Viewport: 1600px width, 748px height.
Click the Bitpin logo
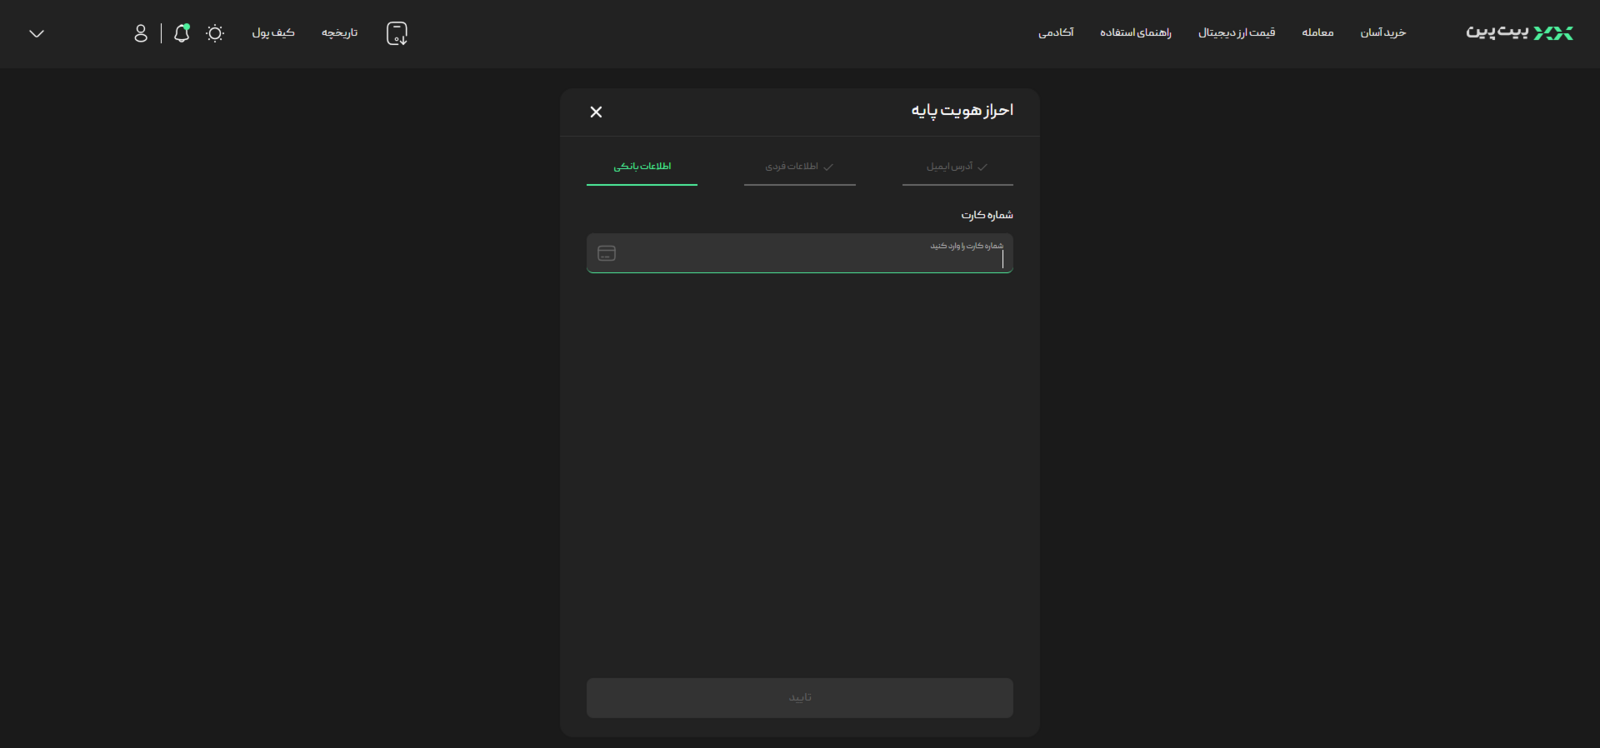1518,33
